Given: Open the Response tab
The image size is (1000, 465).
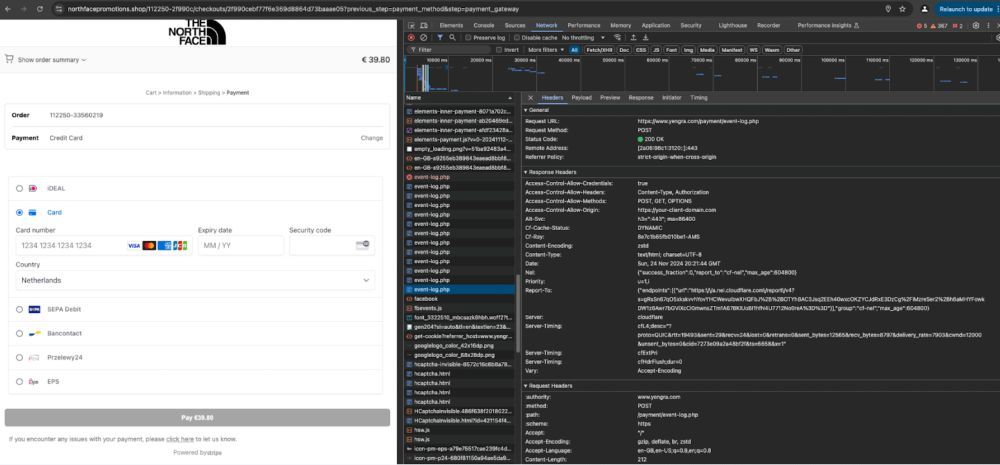Looking at the screenshot, I should point(641,98).
